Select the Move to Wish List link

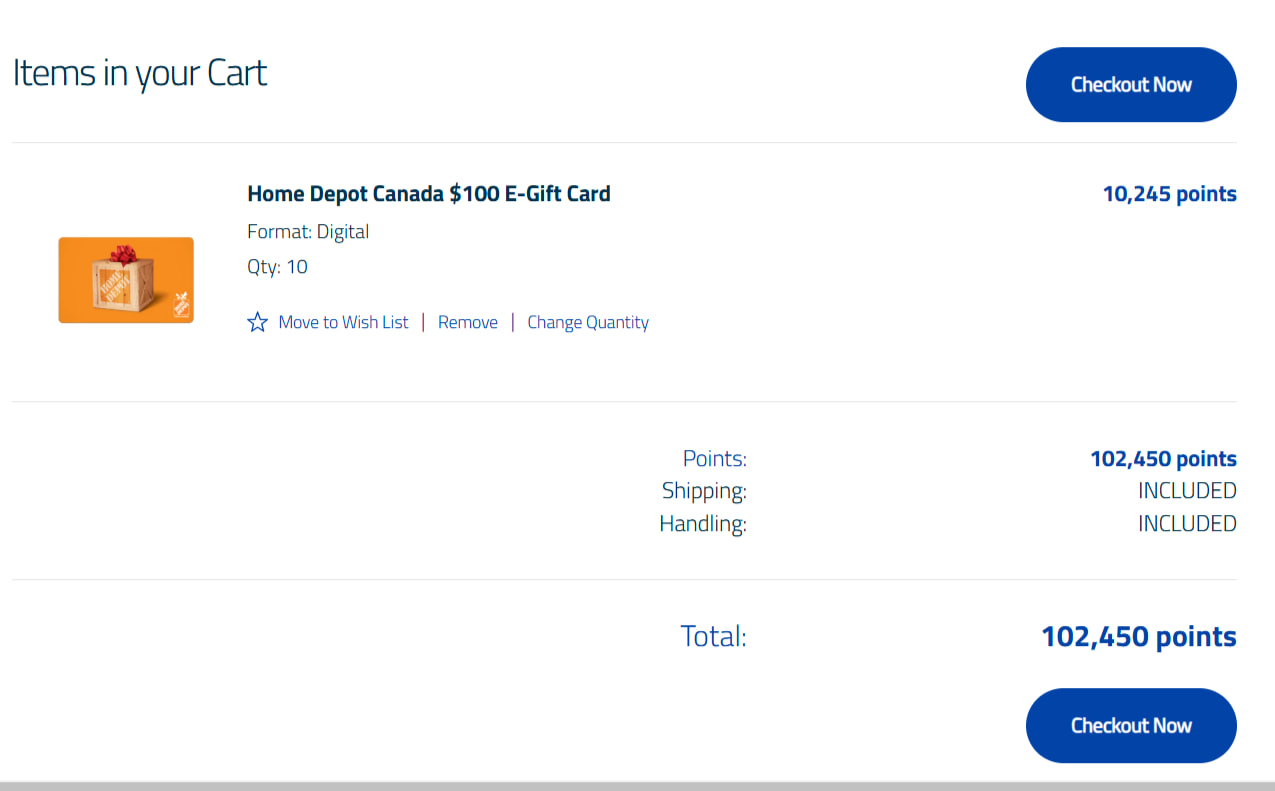[343, 322]
